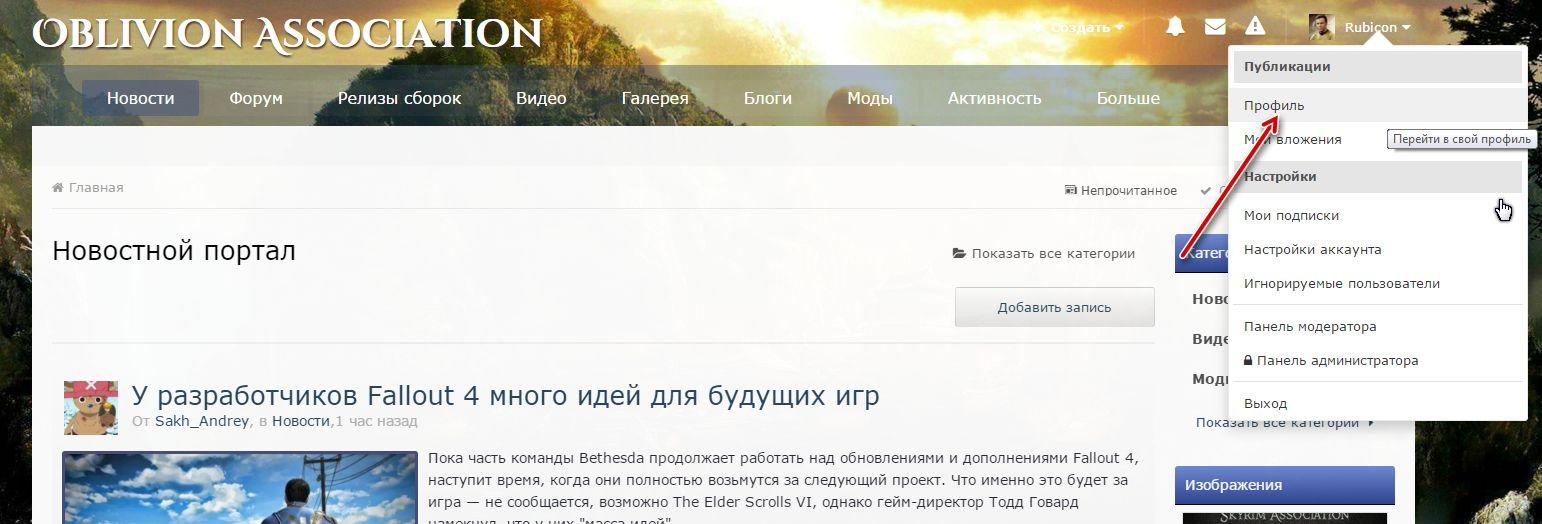Open the Больше navigation menu

pyautogui.click(x=1128, y=98)
